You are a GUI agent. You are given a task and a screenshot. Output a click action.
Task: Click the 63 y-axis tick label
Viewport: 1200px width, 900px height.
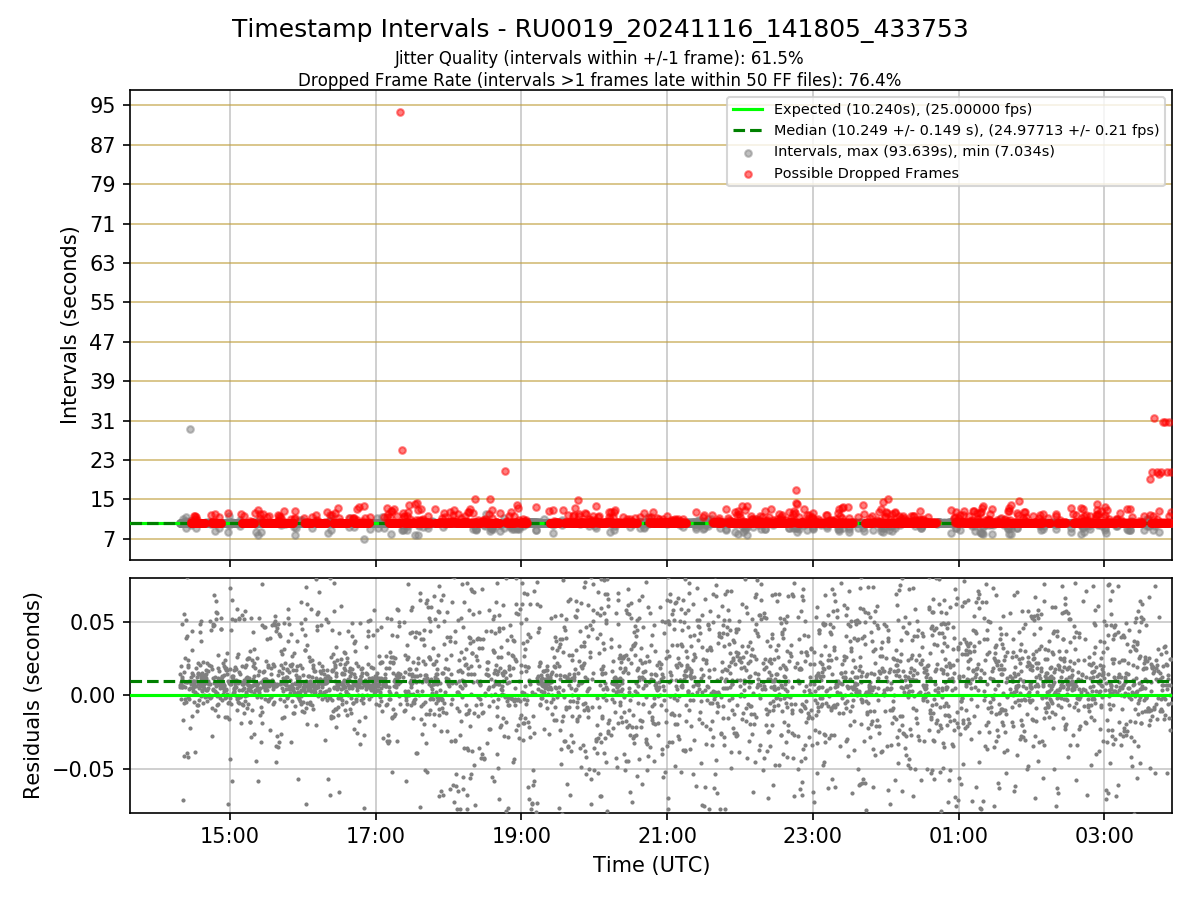click(x=104, y=263)
